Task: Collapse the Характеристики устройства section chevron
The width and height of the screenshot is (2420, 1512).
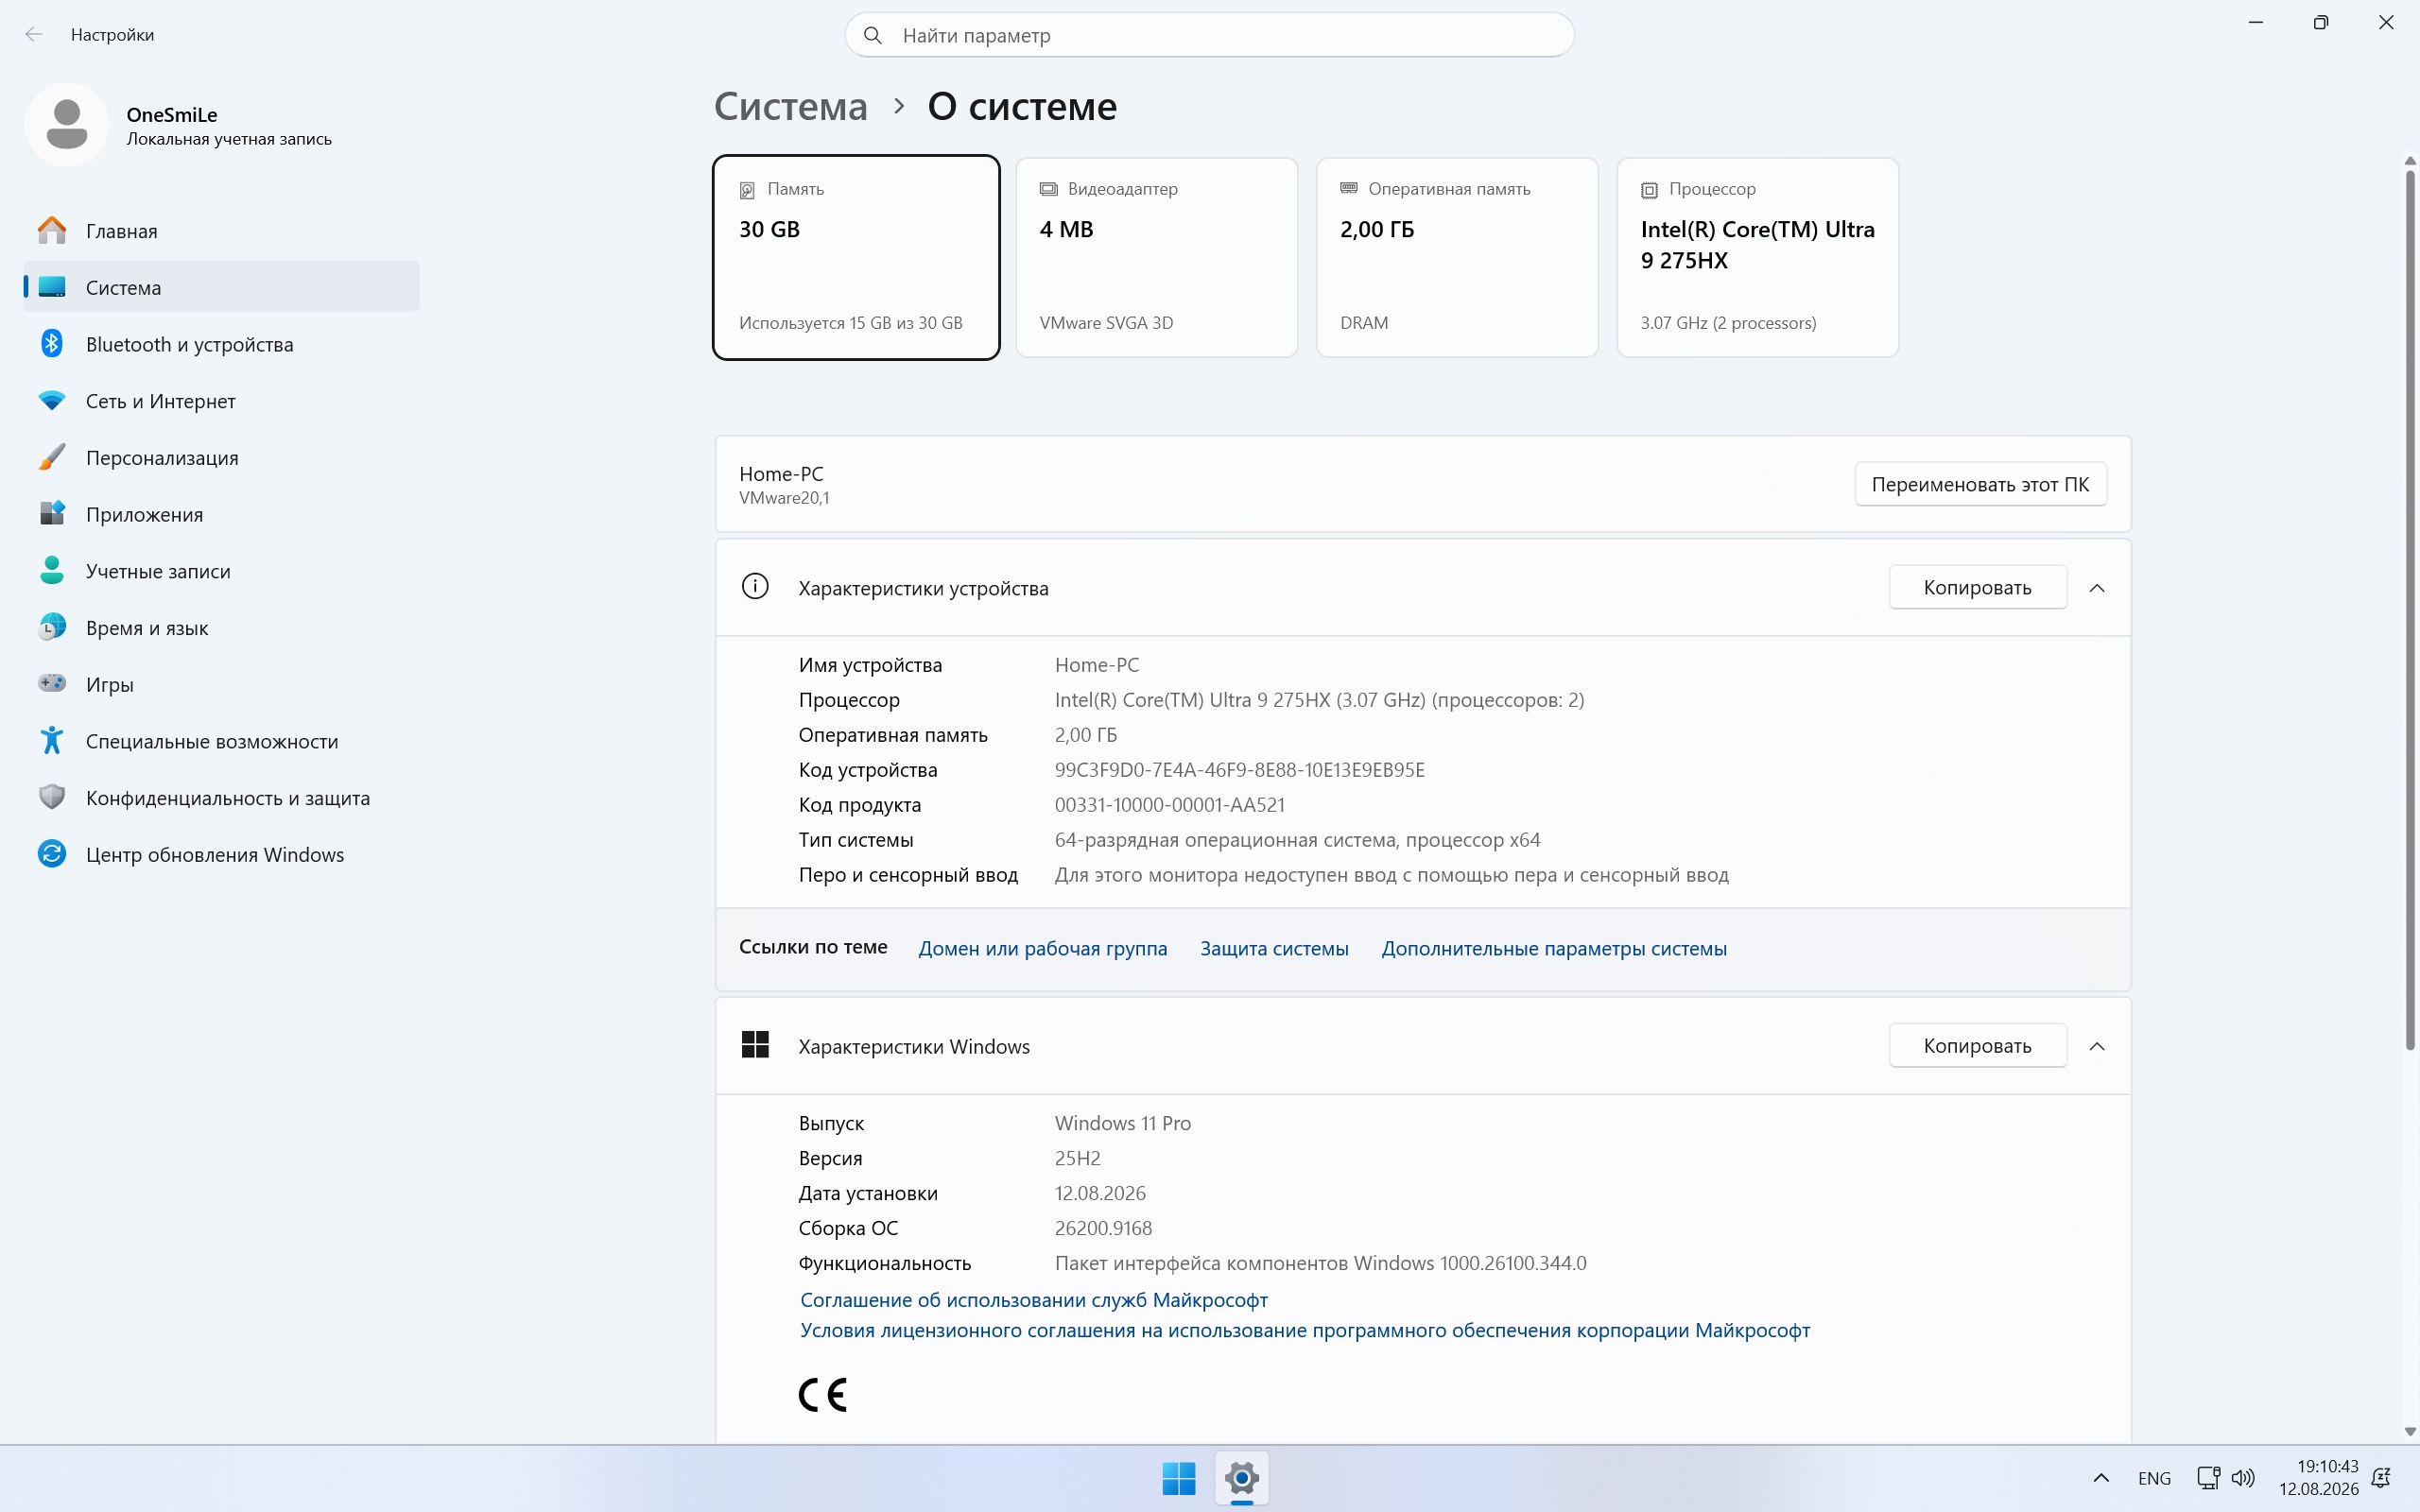Action: tap(2097, 588)
